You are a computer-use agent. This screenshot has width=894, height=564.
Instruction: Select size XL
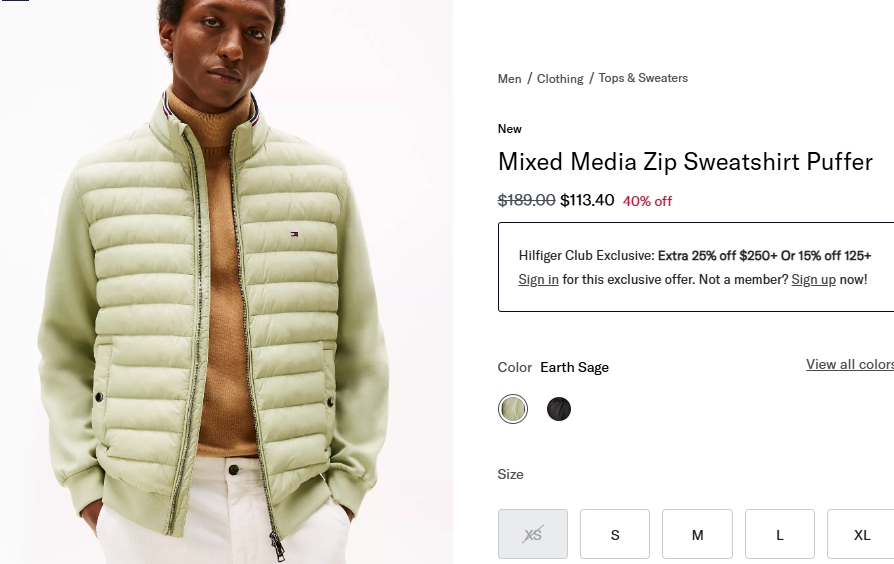coord(861,535)
